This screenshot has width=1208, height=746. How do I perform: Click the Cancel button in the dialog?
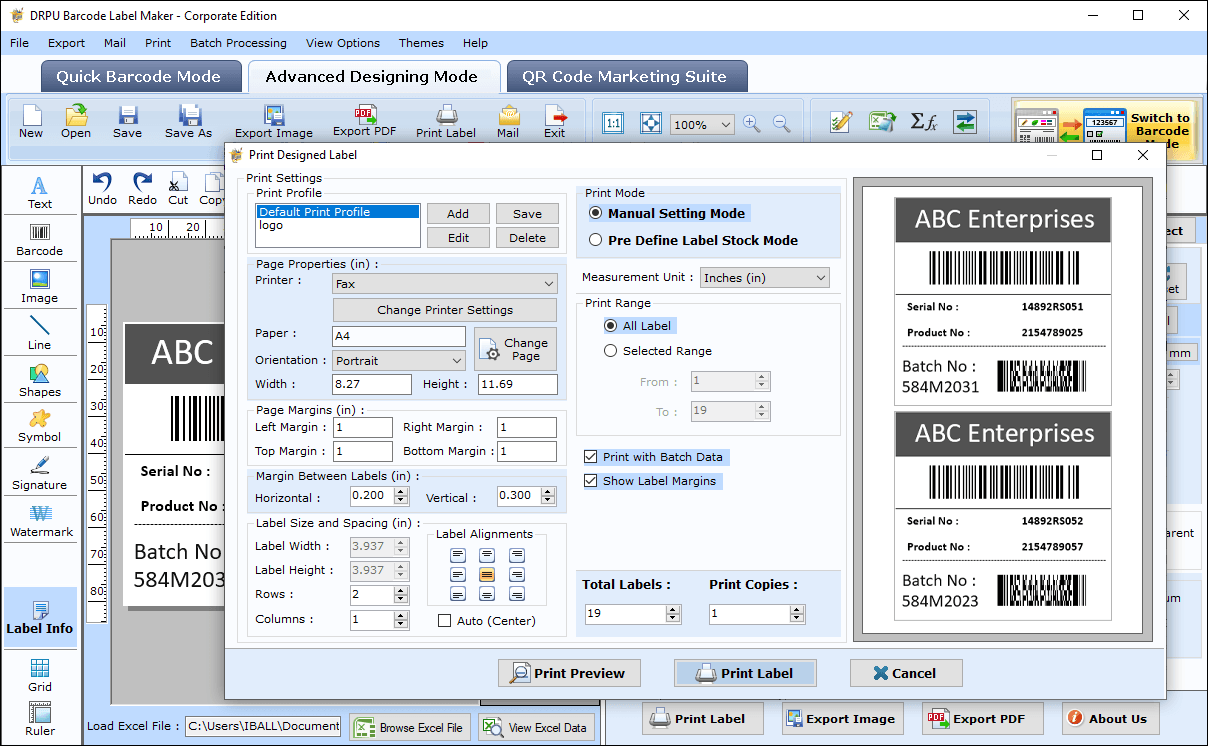click(906, 673)
